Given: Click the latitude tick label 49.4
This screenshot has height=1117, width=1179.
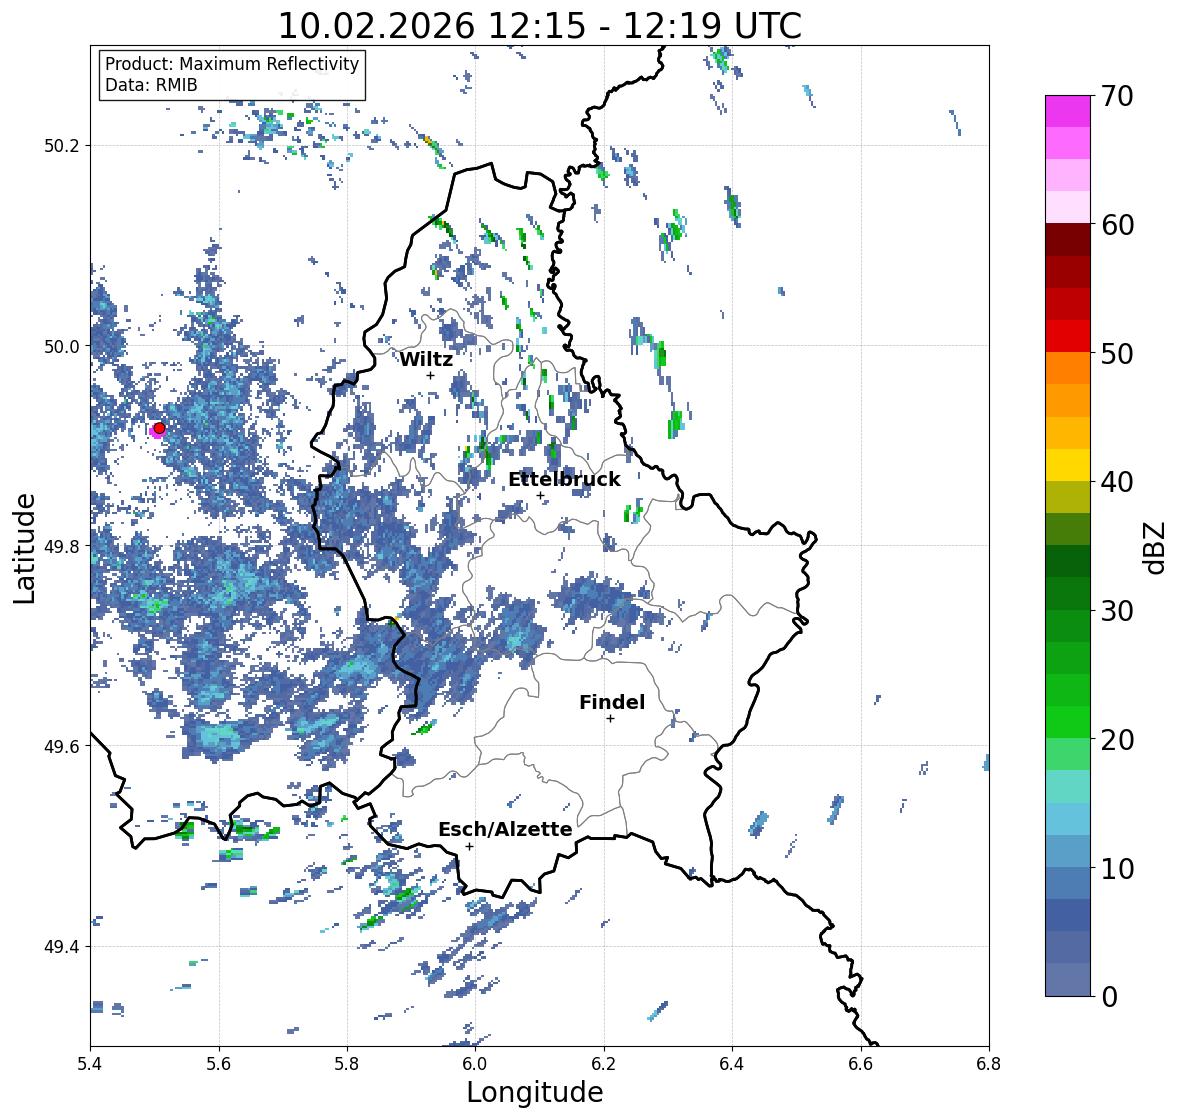Looking at the screenshot, I should point(61,947).
